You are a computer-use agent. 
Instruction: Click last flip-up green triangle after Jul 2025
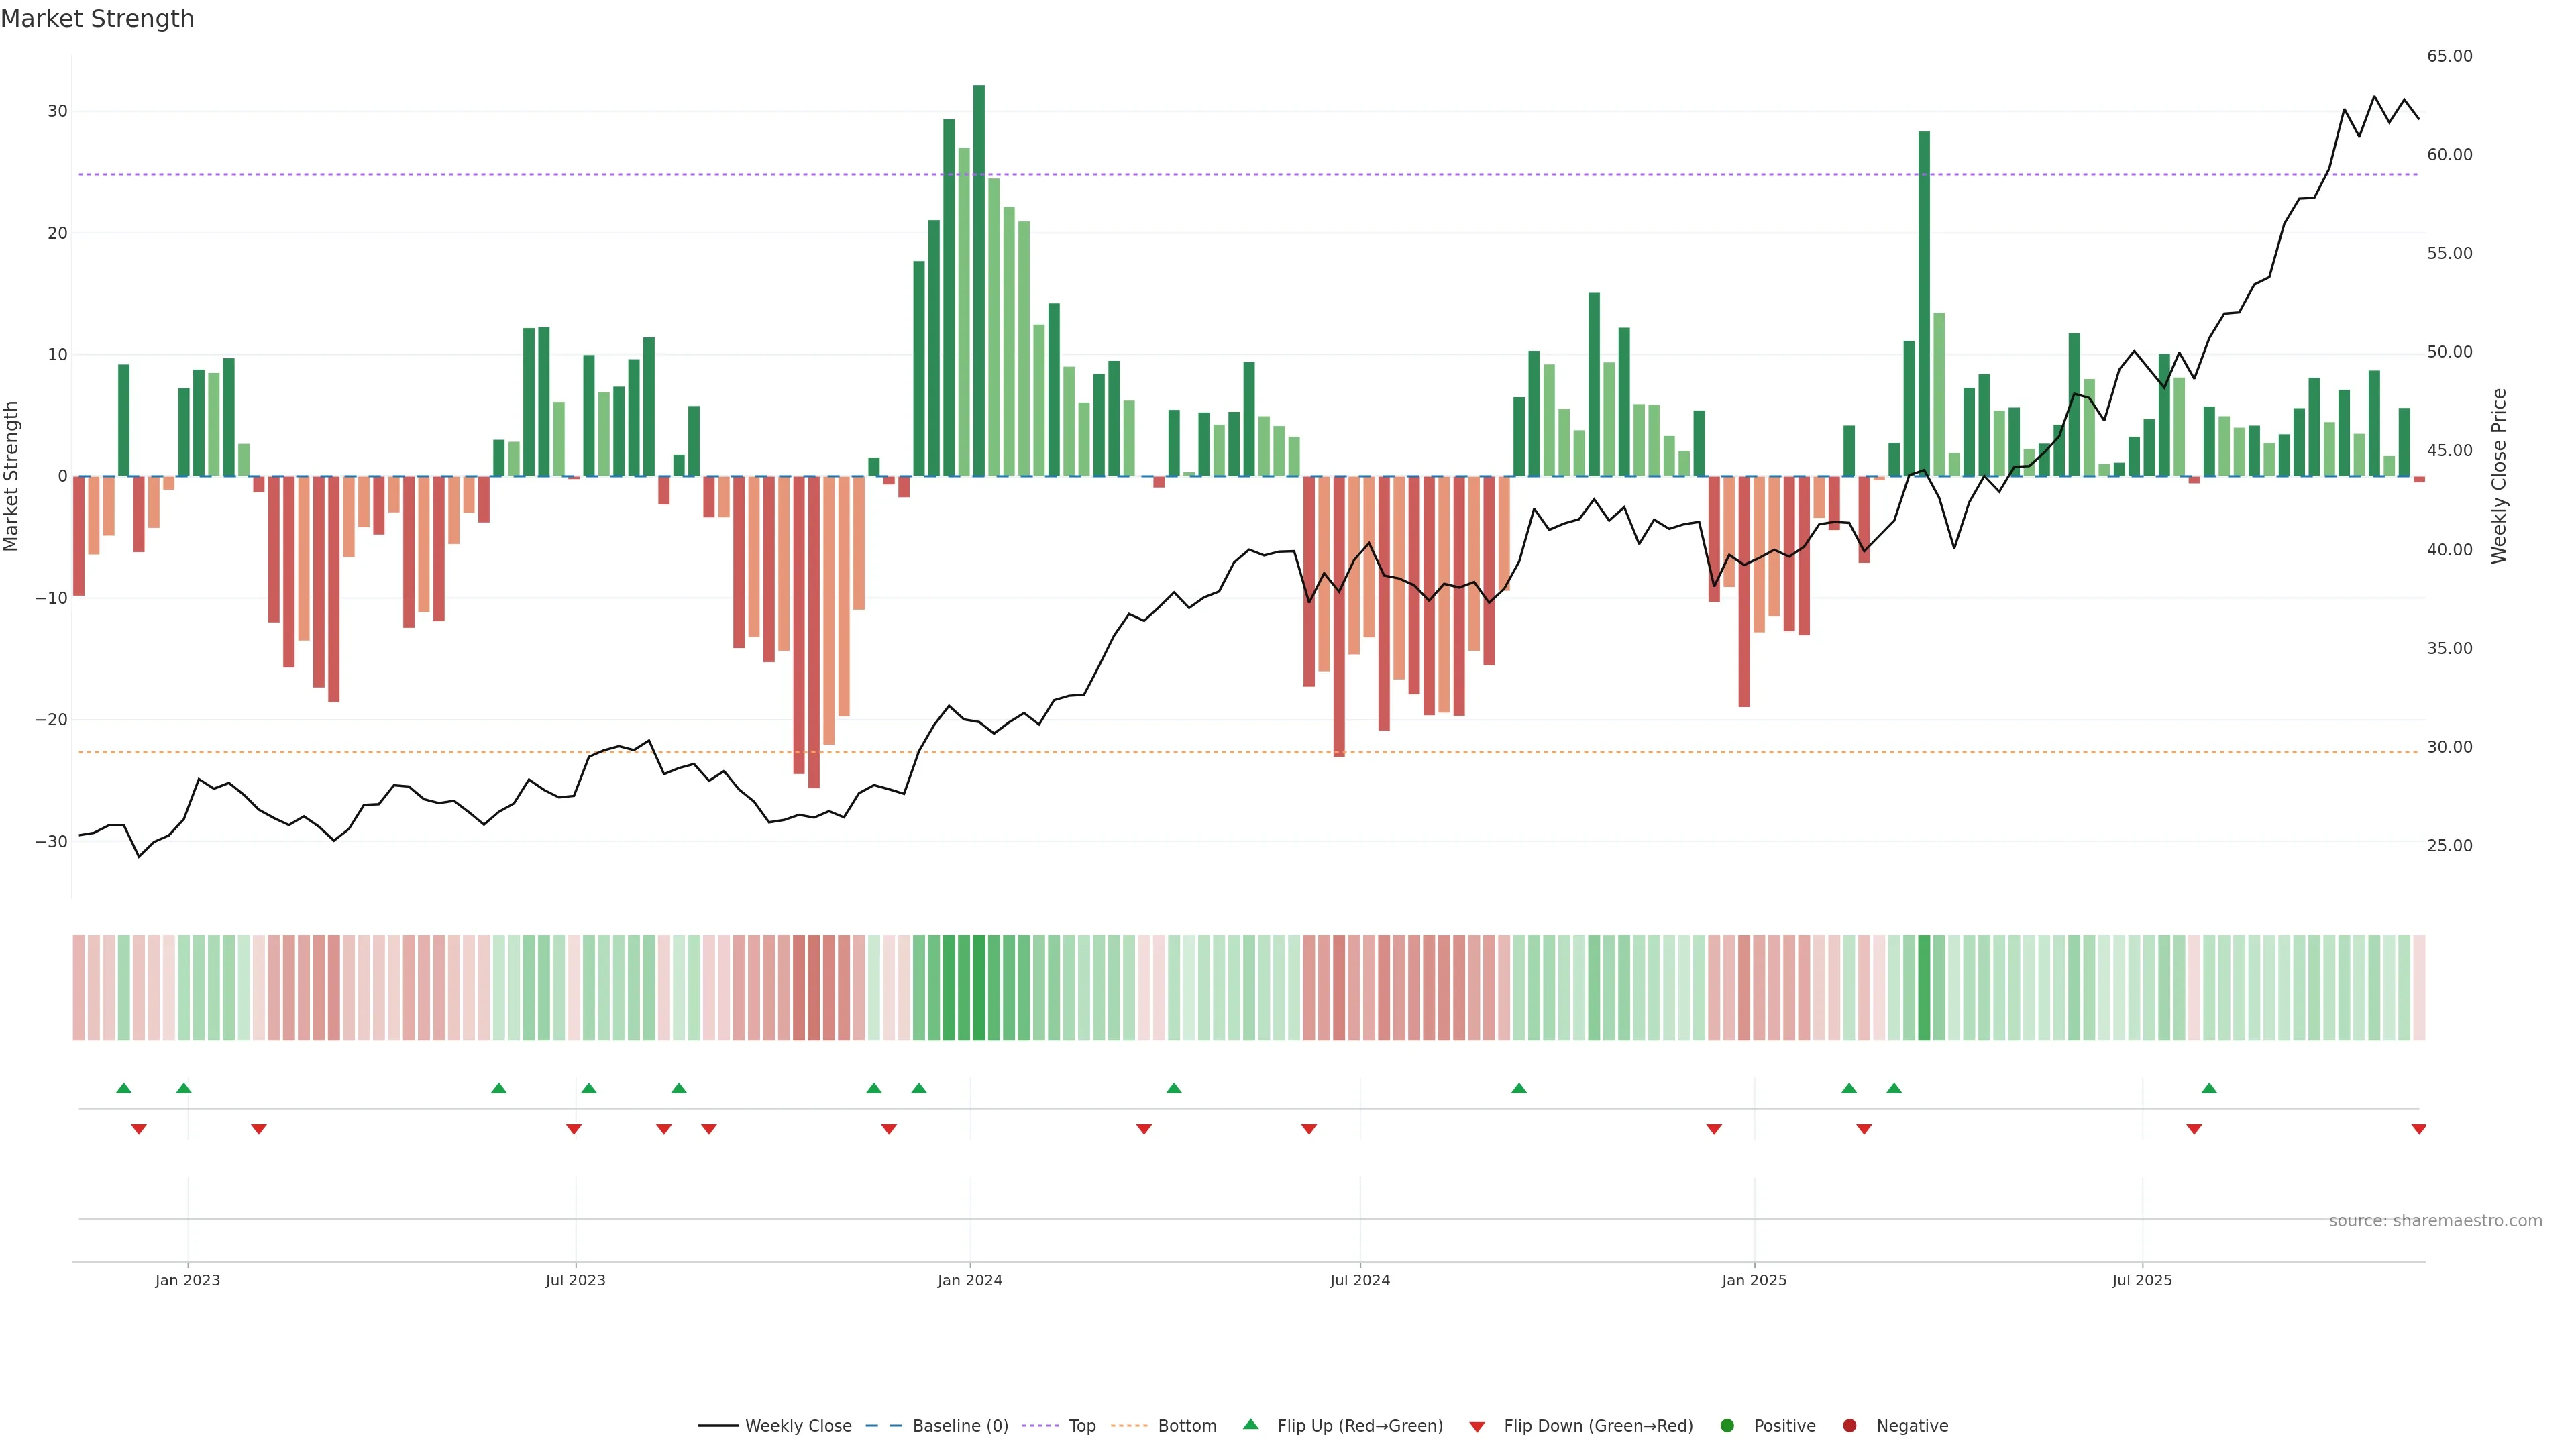(2209, 1088)
